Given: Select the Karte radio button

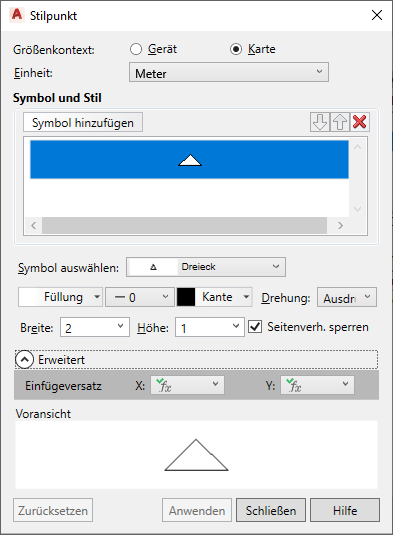Looking at the screenshot, I should [x=236, y=49].
